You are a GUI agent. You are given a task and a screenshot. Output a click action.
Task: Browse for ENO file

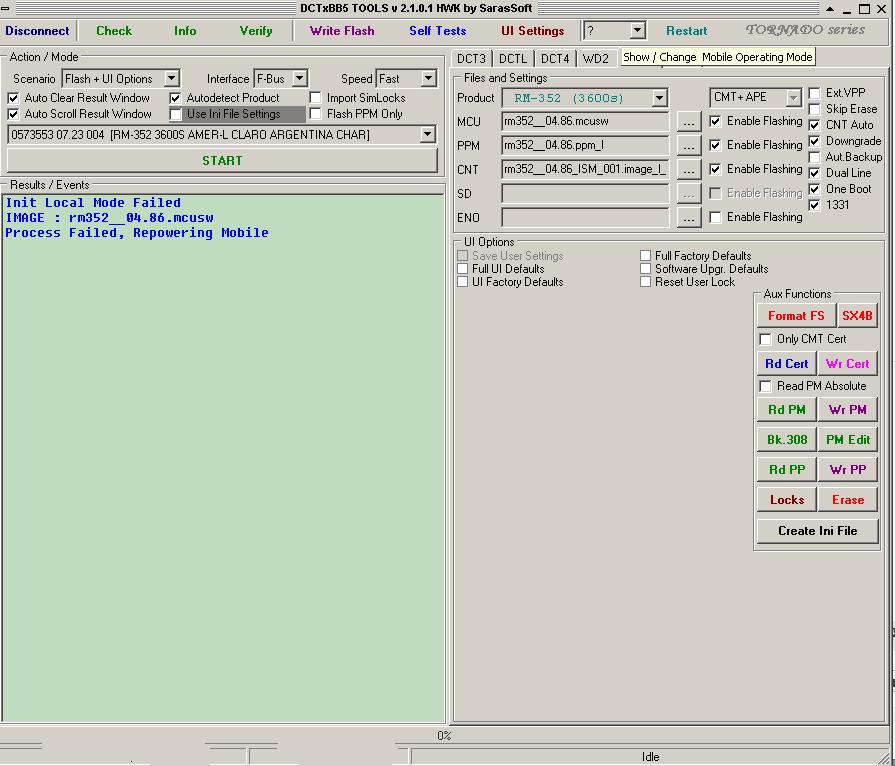(x=689, y=218)
